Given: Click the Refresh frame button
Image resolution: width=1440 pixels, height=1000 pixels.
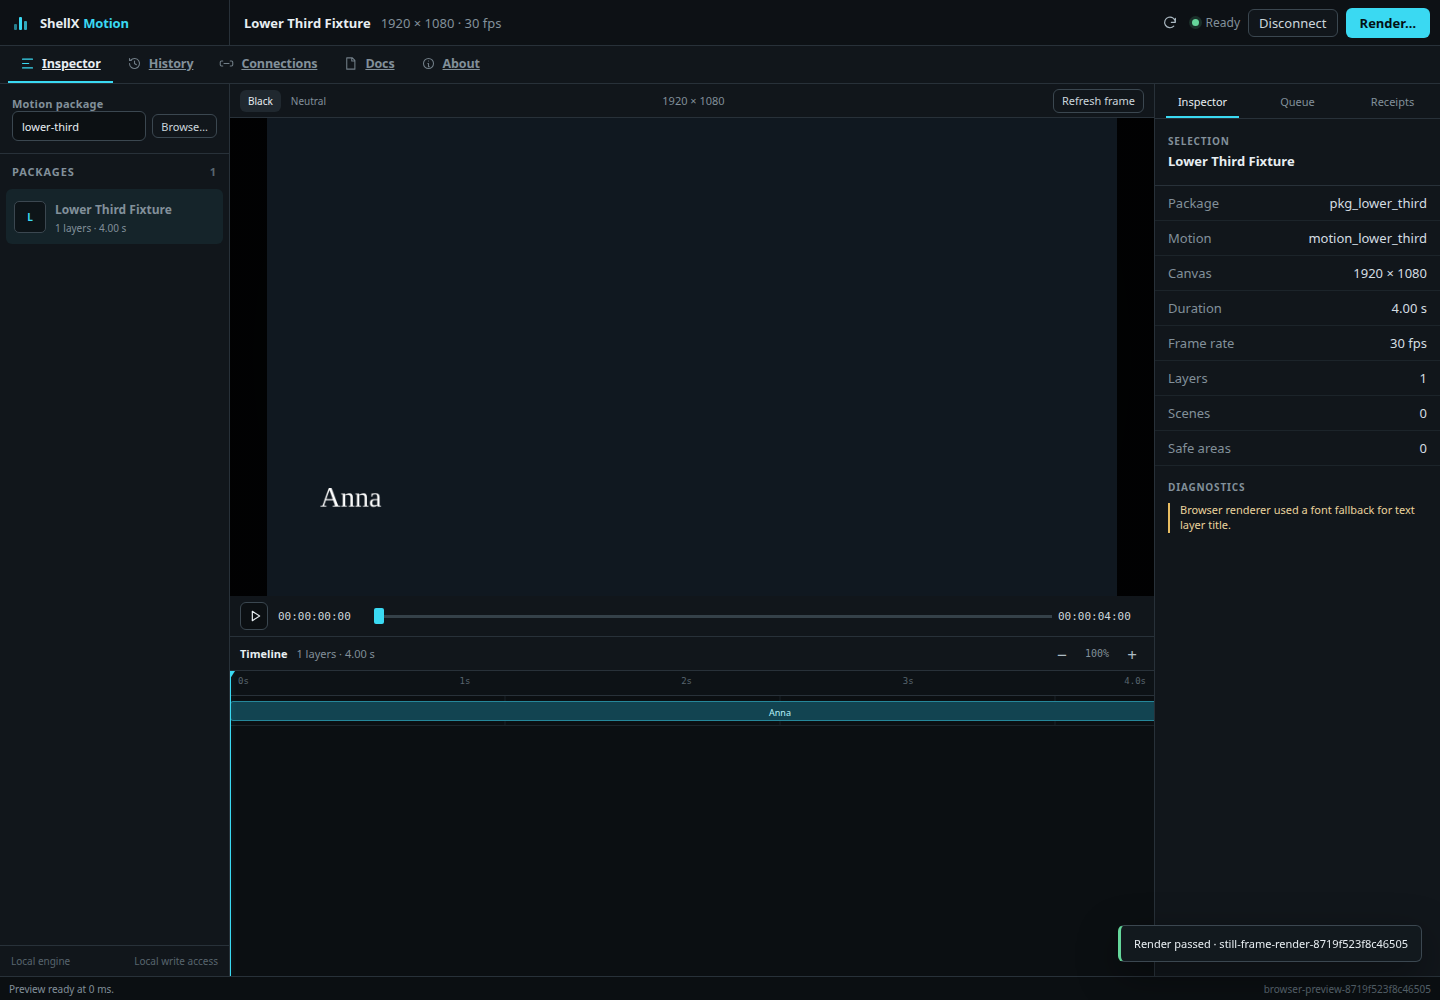Looking at the screenshot, I should pos(1098,101).
